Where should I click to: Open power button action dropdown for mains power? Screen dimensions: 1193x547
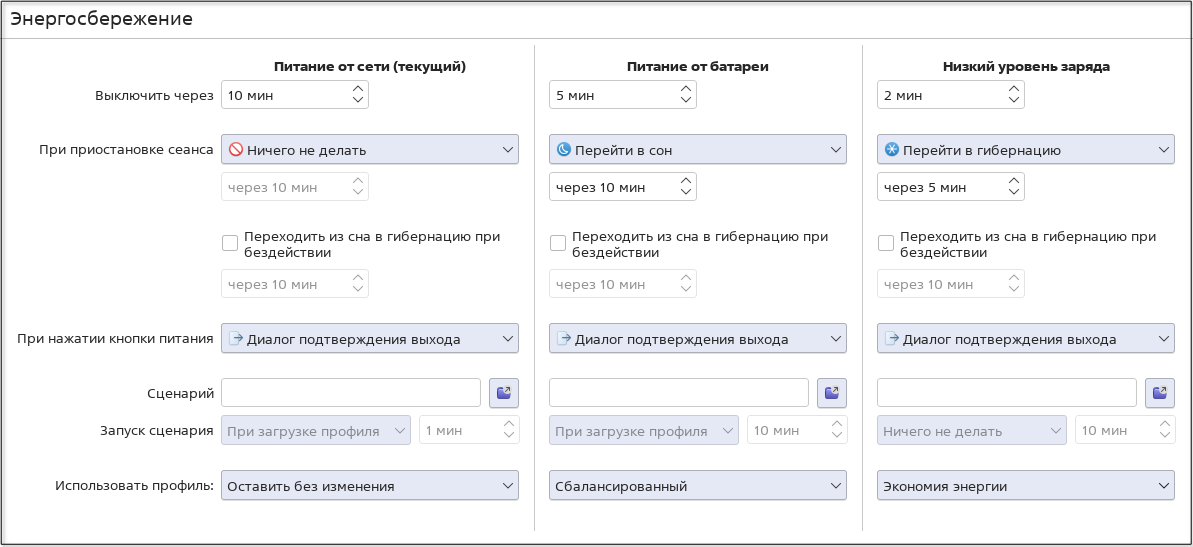pos(369,339)
